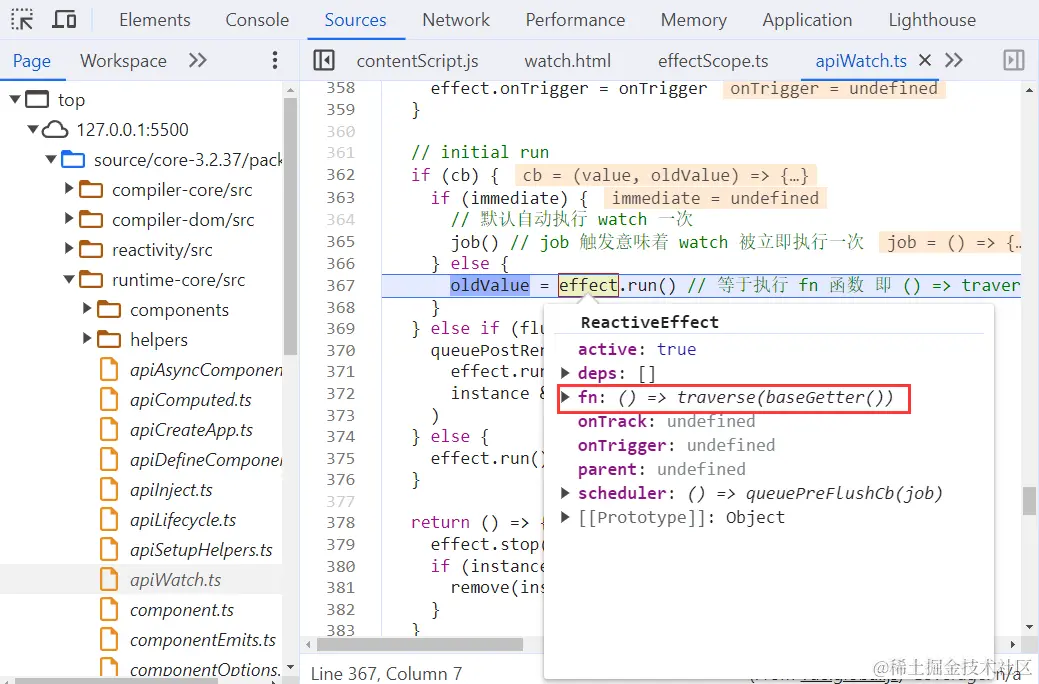The height and width of the screenshot is (684, 1039).
Task: Expand the scheduler property in popup
Action: click(565, 493)
